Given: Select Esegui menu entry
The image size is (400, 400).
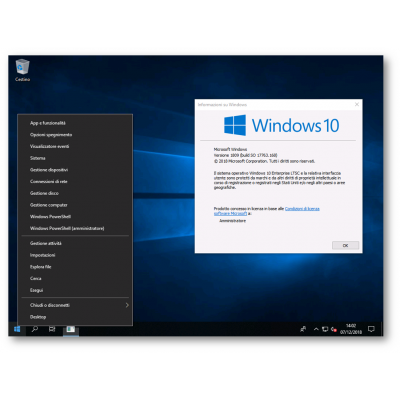Looking at the screenshot, I should pos(75,290).
